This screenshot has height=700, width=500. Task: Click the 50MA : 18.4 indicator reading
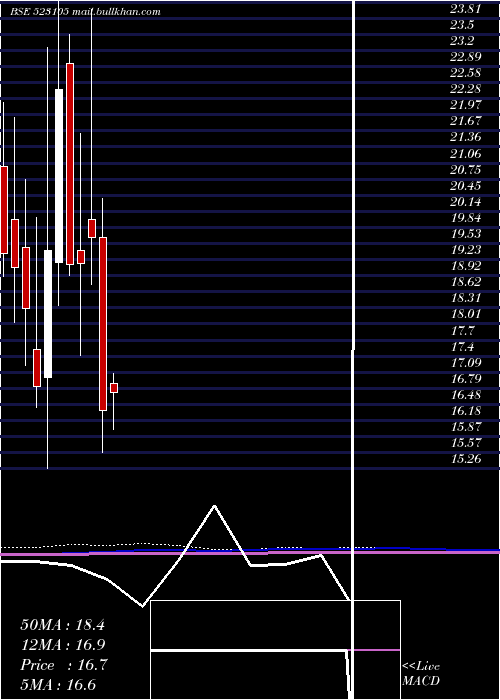(62, 625)
